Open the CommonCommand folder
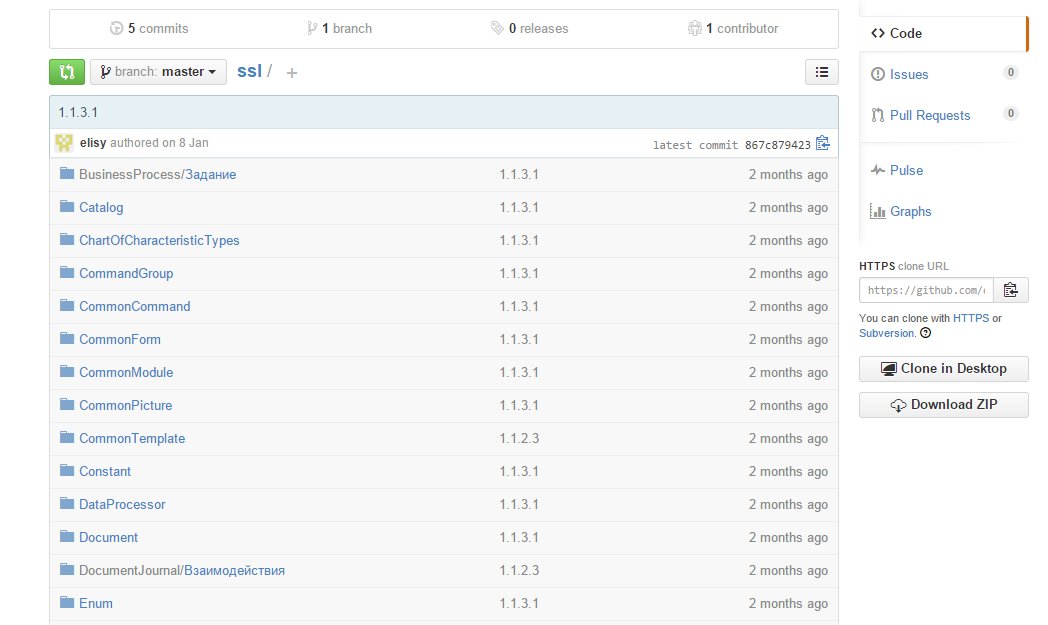This screenshot has height=625, width=1048. [x=134, y=306]
